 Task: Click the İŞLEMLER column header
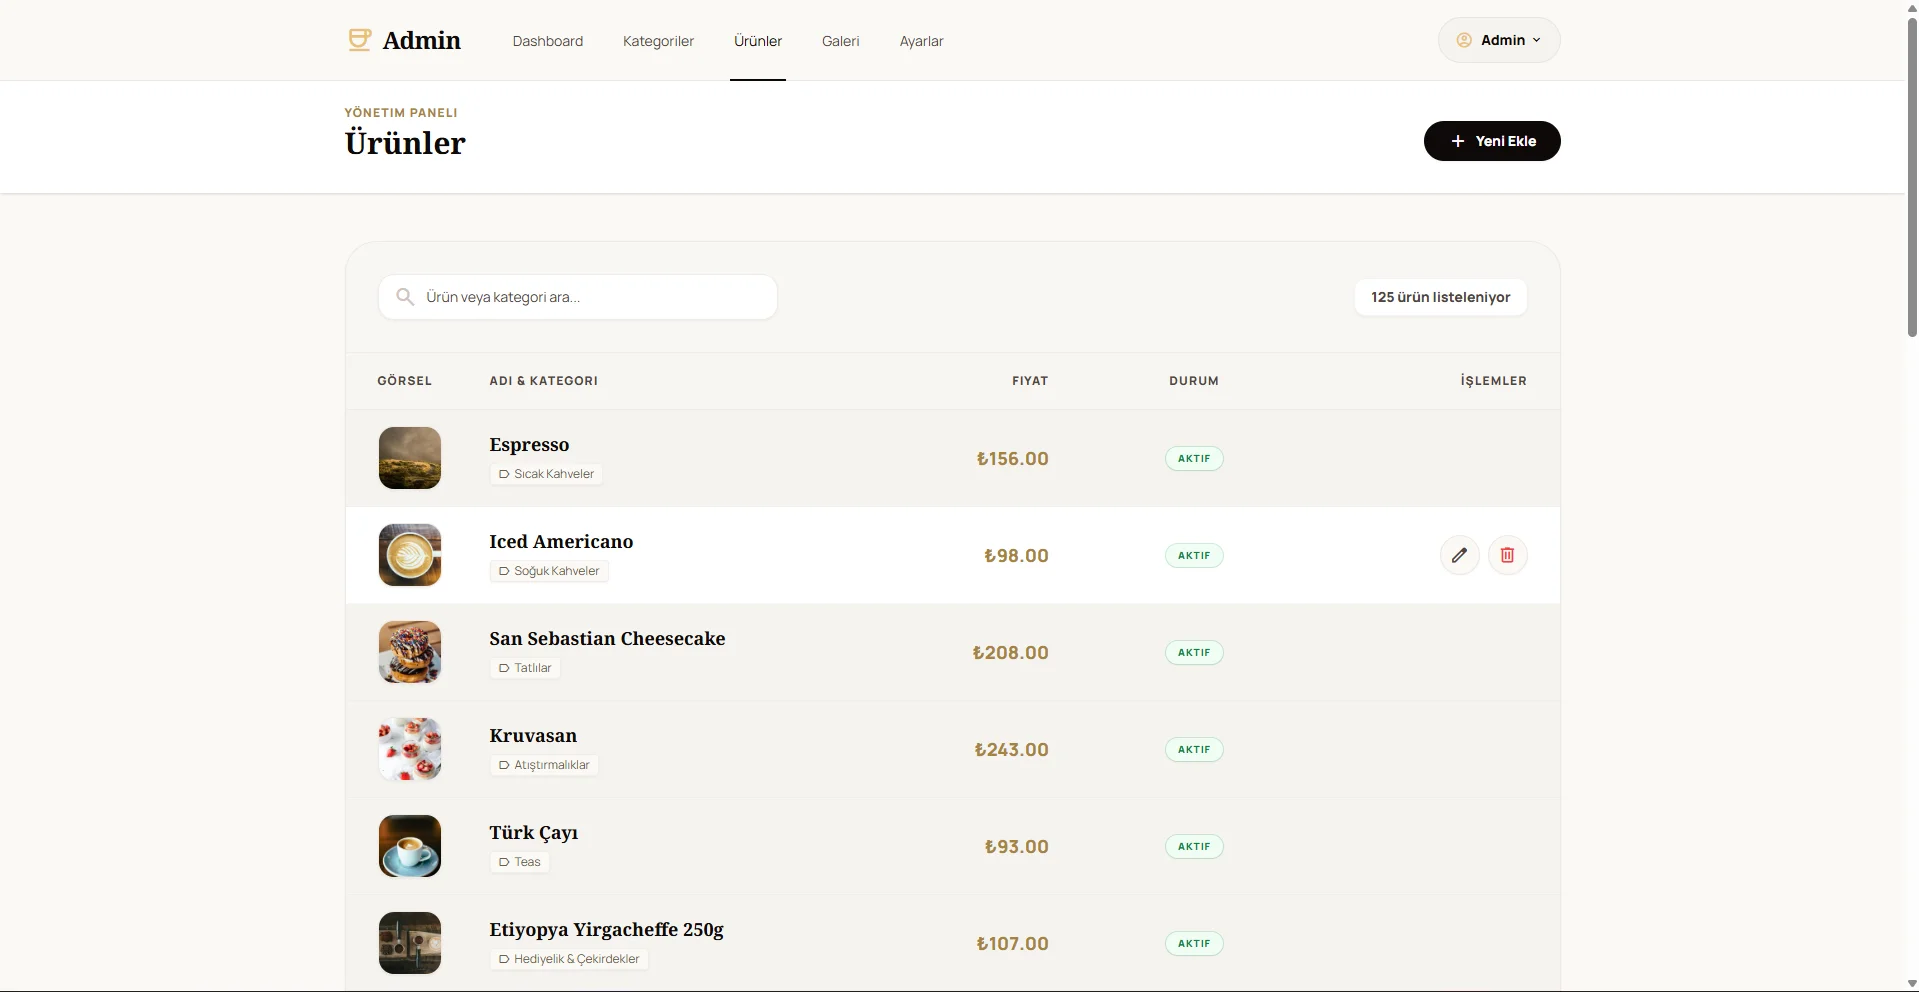pyautogui.click(x=1493, y=381)
